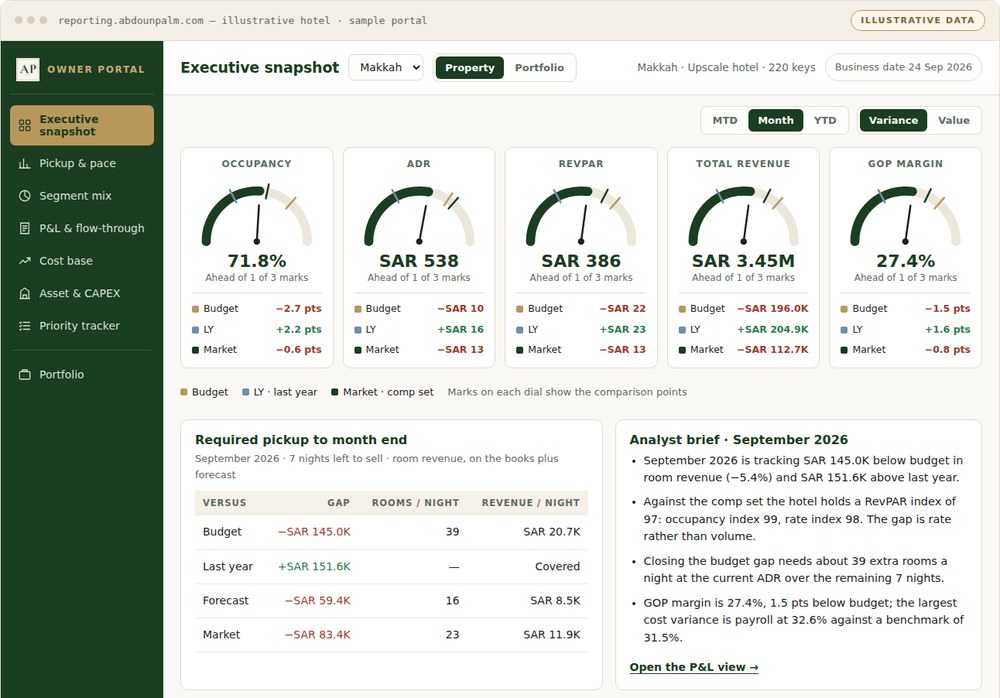Select the YTD period

coord(825,121)
